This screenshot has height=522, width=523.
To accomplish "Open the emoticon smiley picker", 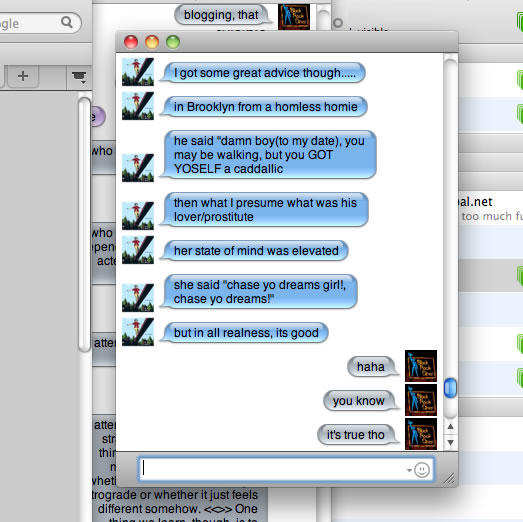I will (422, 470).
